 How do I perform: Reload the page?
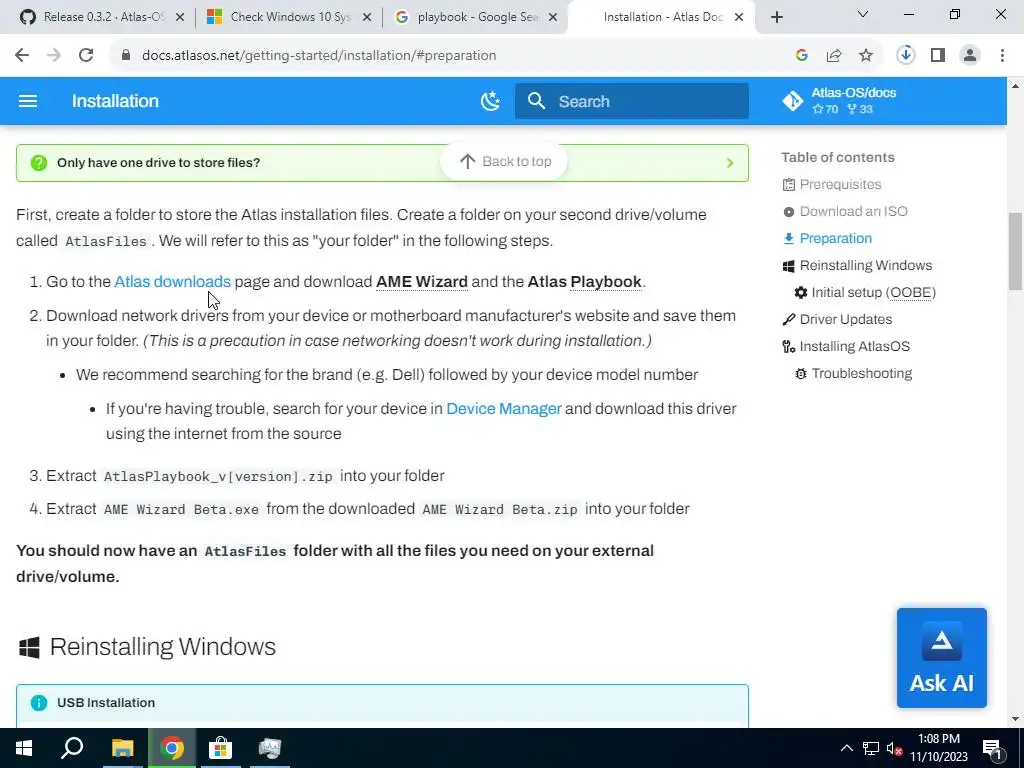[x=86, y=56]
